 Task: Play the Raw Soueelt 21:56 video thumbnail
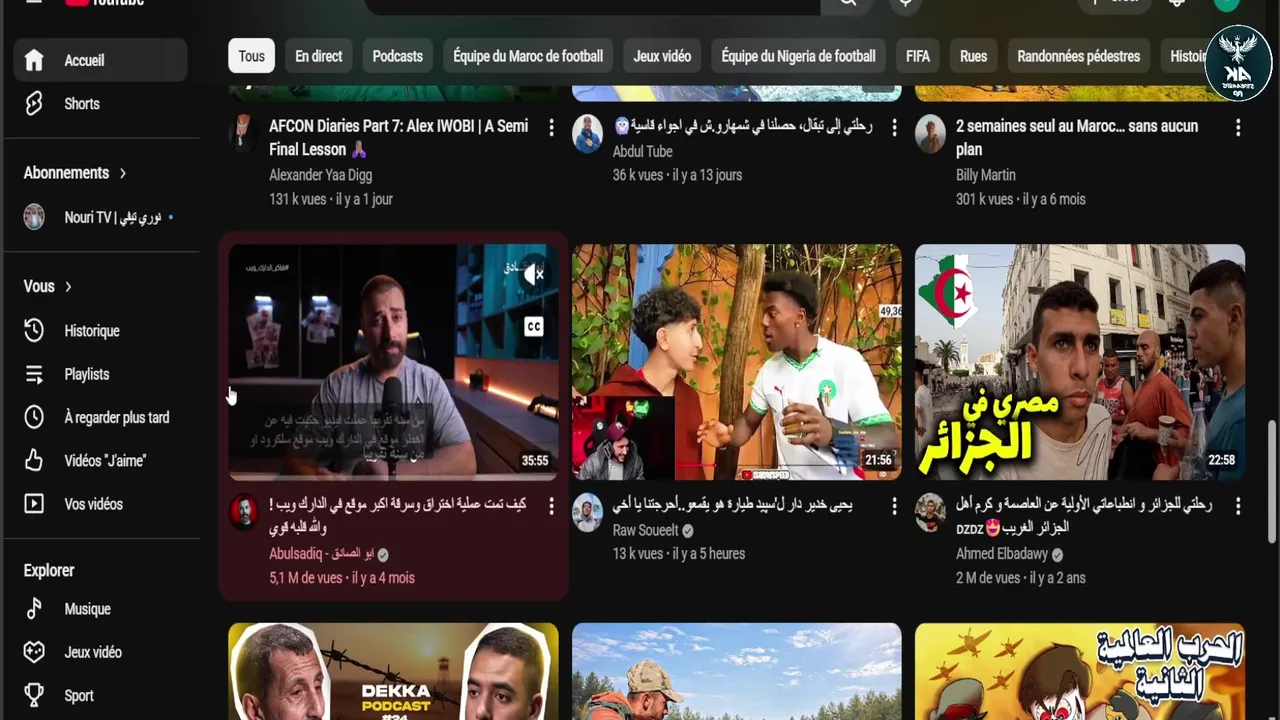[x=736, y=362]
